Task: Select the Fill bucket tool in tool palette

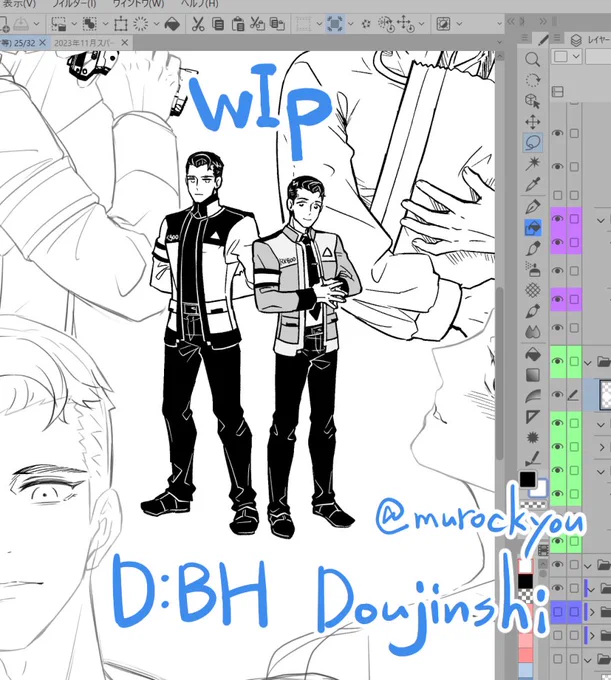Action: [533, 354]
